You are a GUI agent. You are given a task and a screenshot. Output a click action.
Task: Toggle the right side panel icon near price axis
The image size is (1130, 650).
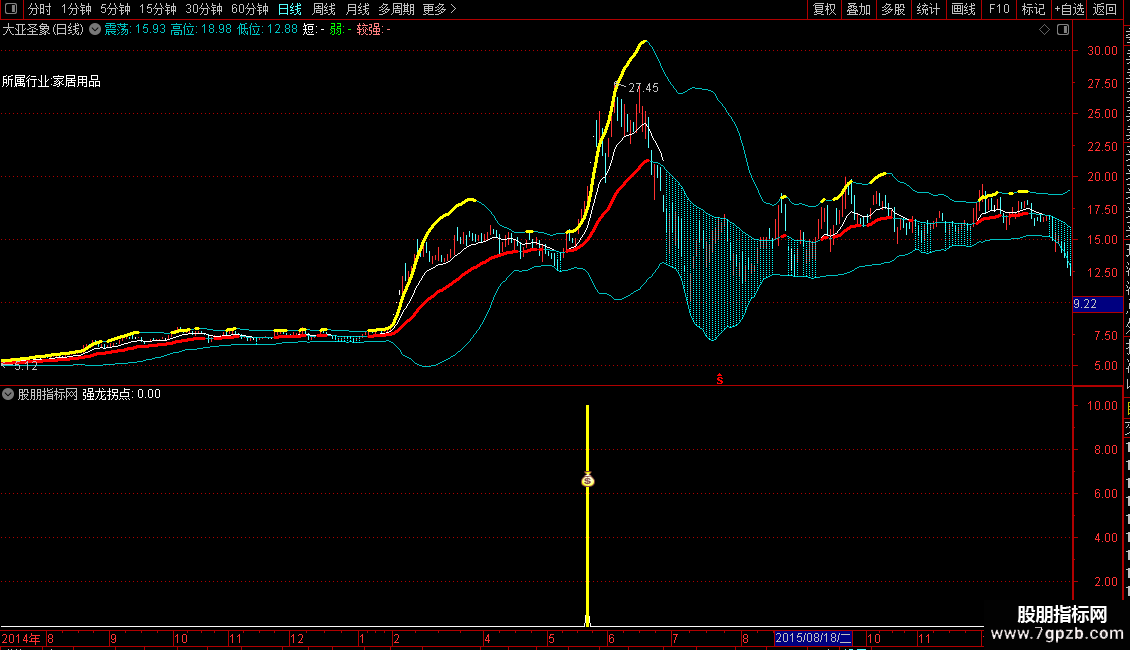1061,30
